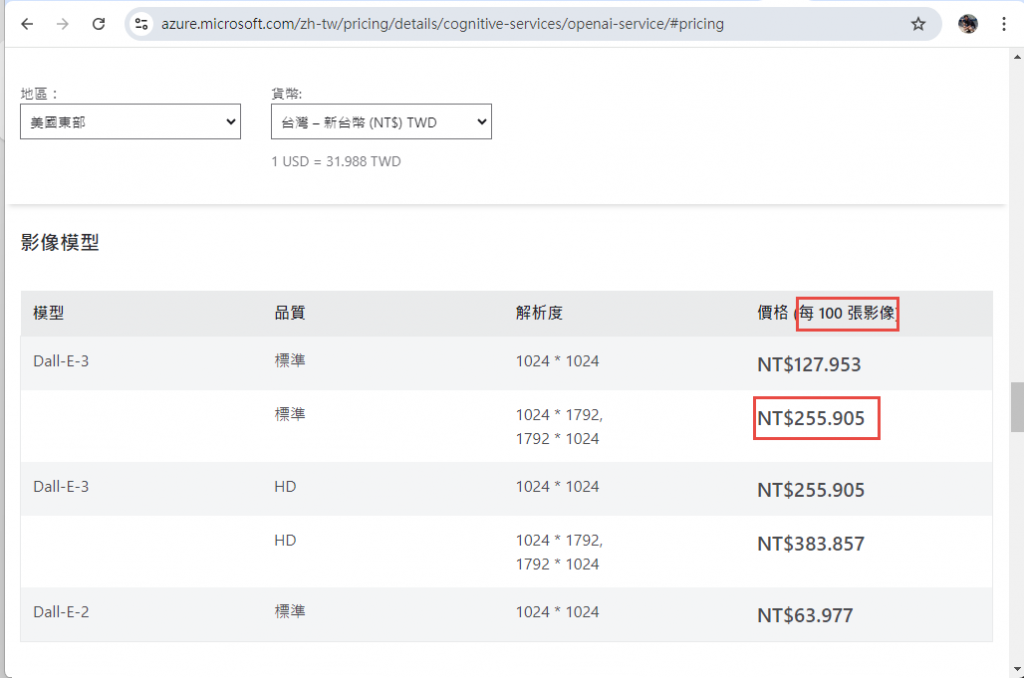Open the 貨幣 currency dropdown TWD
This screenshot has width=1024, height=678.
381,121
